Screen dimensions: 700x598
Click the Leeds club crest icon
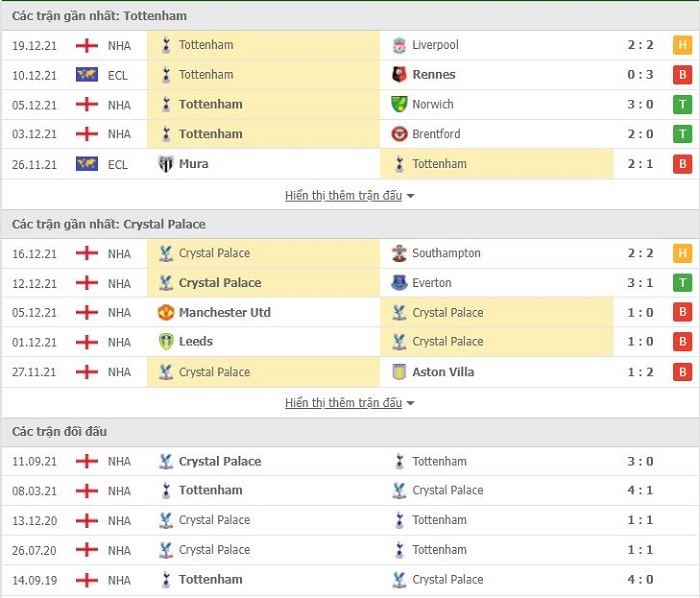click(166, 342)
